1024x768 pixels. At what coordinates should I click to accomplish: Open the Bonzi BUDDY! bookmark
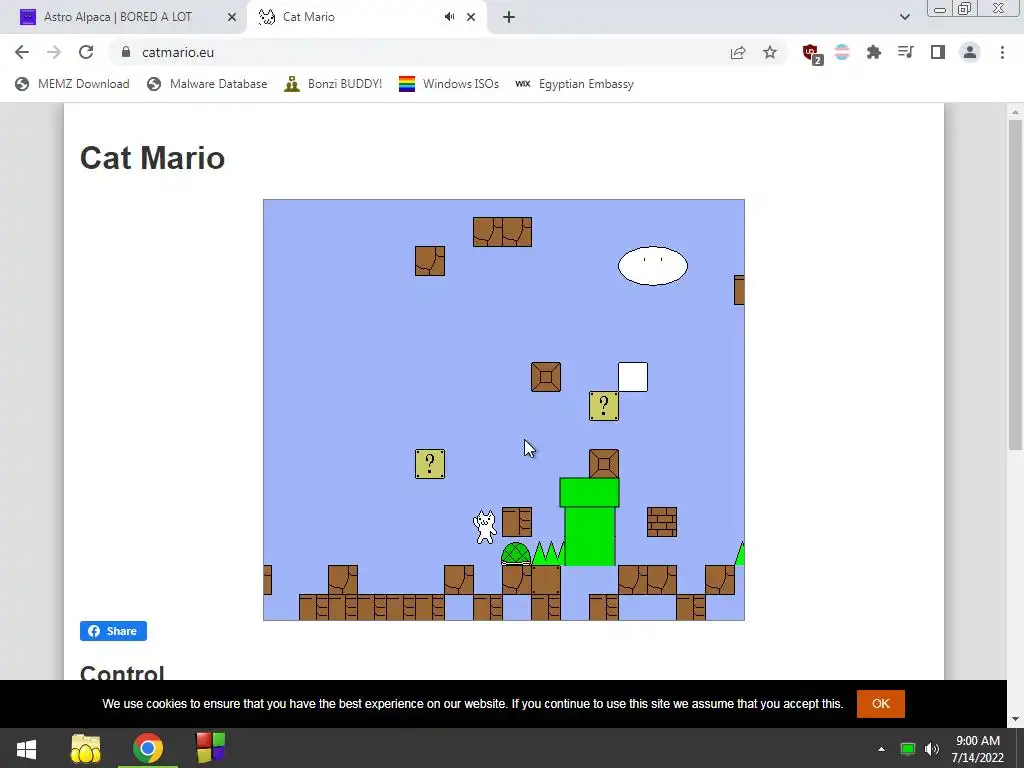click(333, 84)
